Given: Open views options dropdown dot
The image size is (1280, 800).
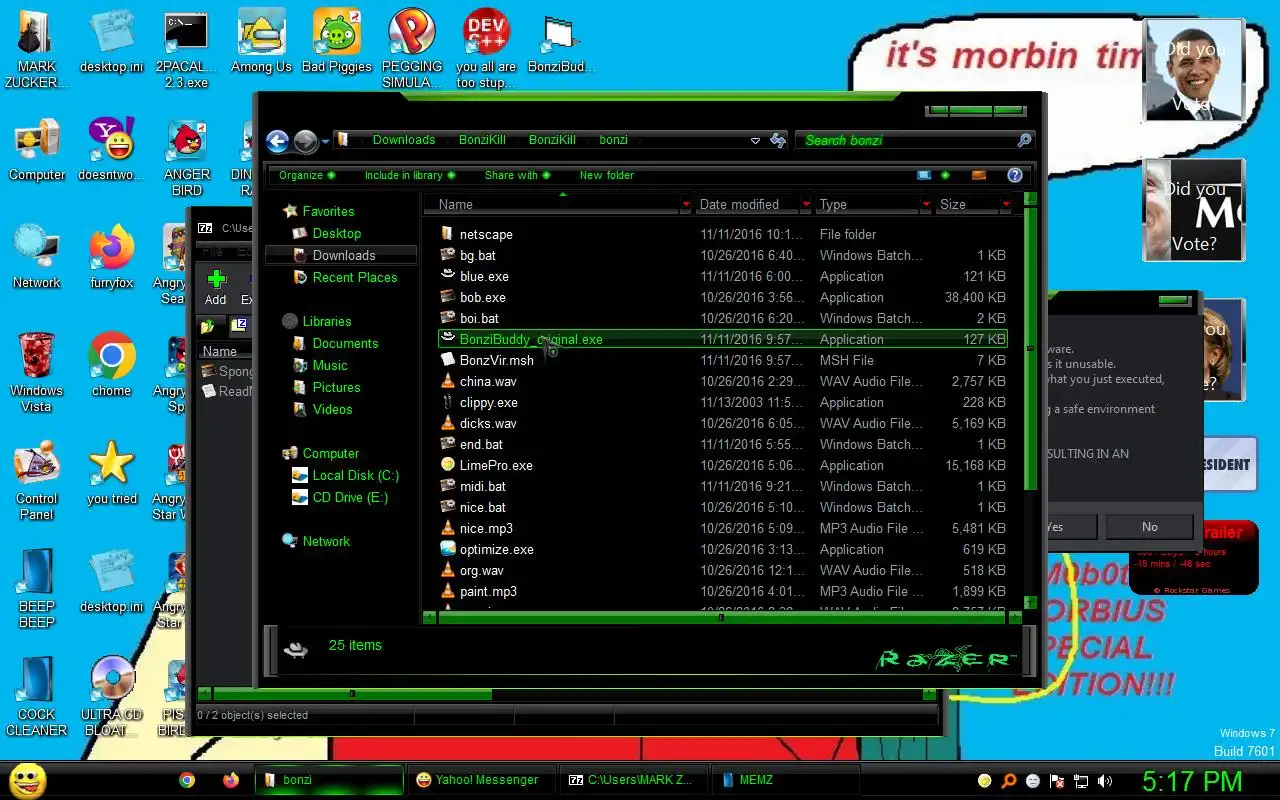Looking at the screenshot, I should 945,175.
